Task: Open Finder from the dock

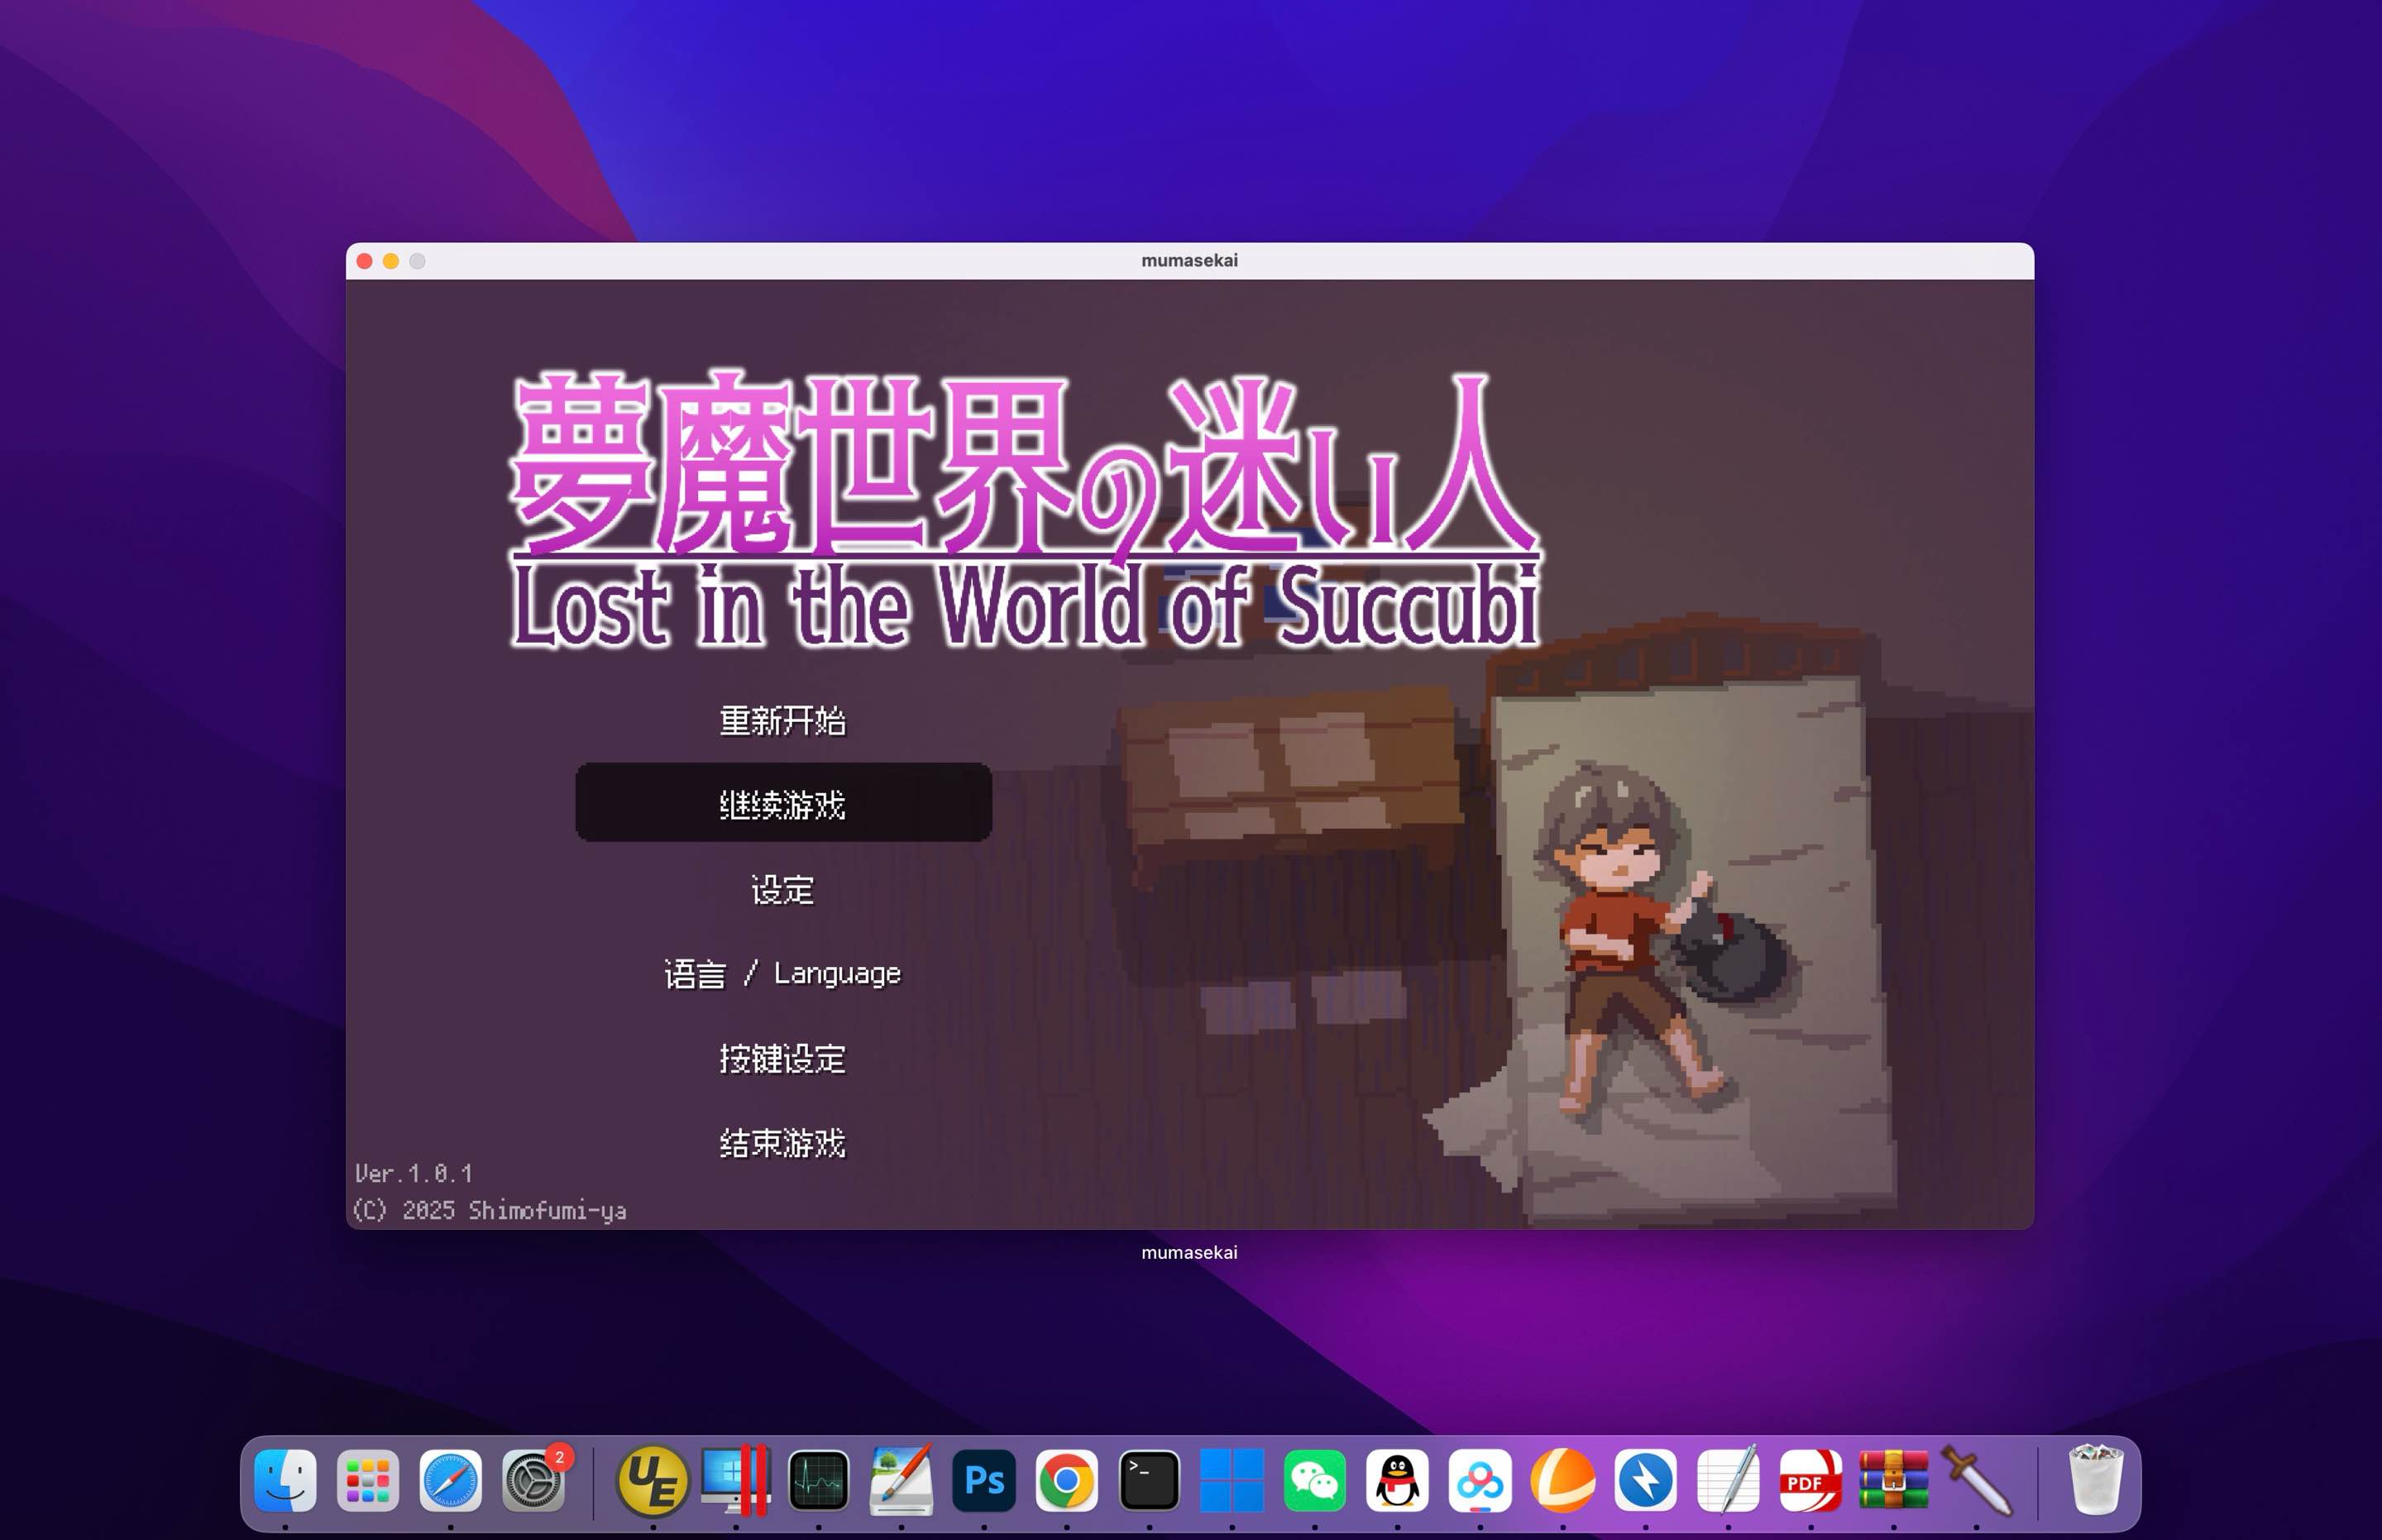Action: click(x=285, y=1481)
